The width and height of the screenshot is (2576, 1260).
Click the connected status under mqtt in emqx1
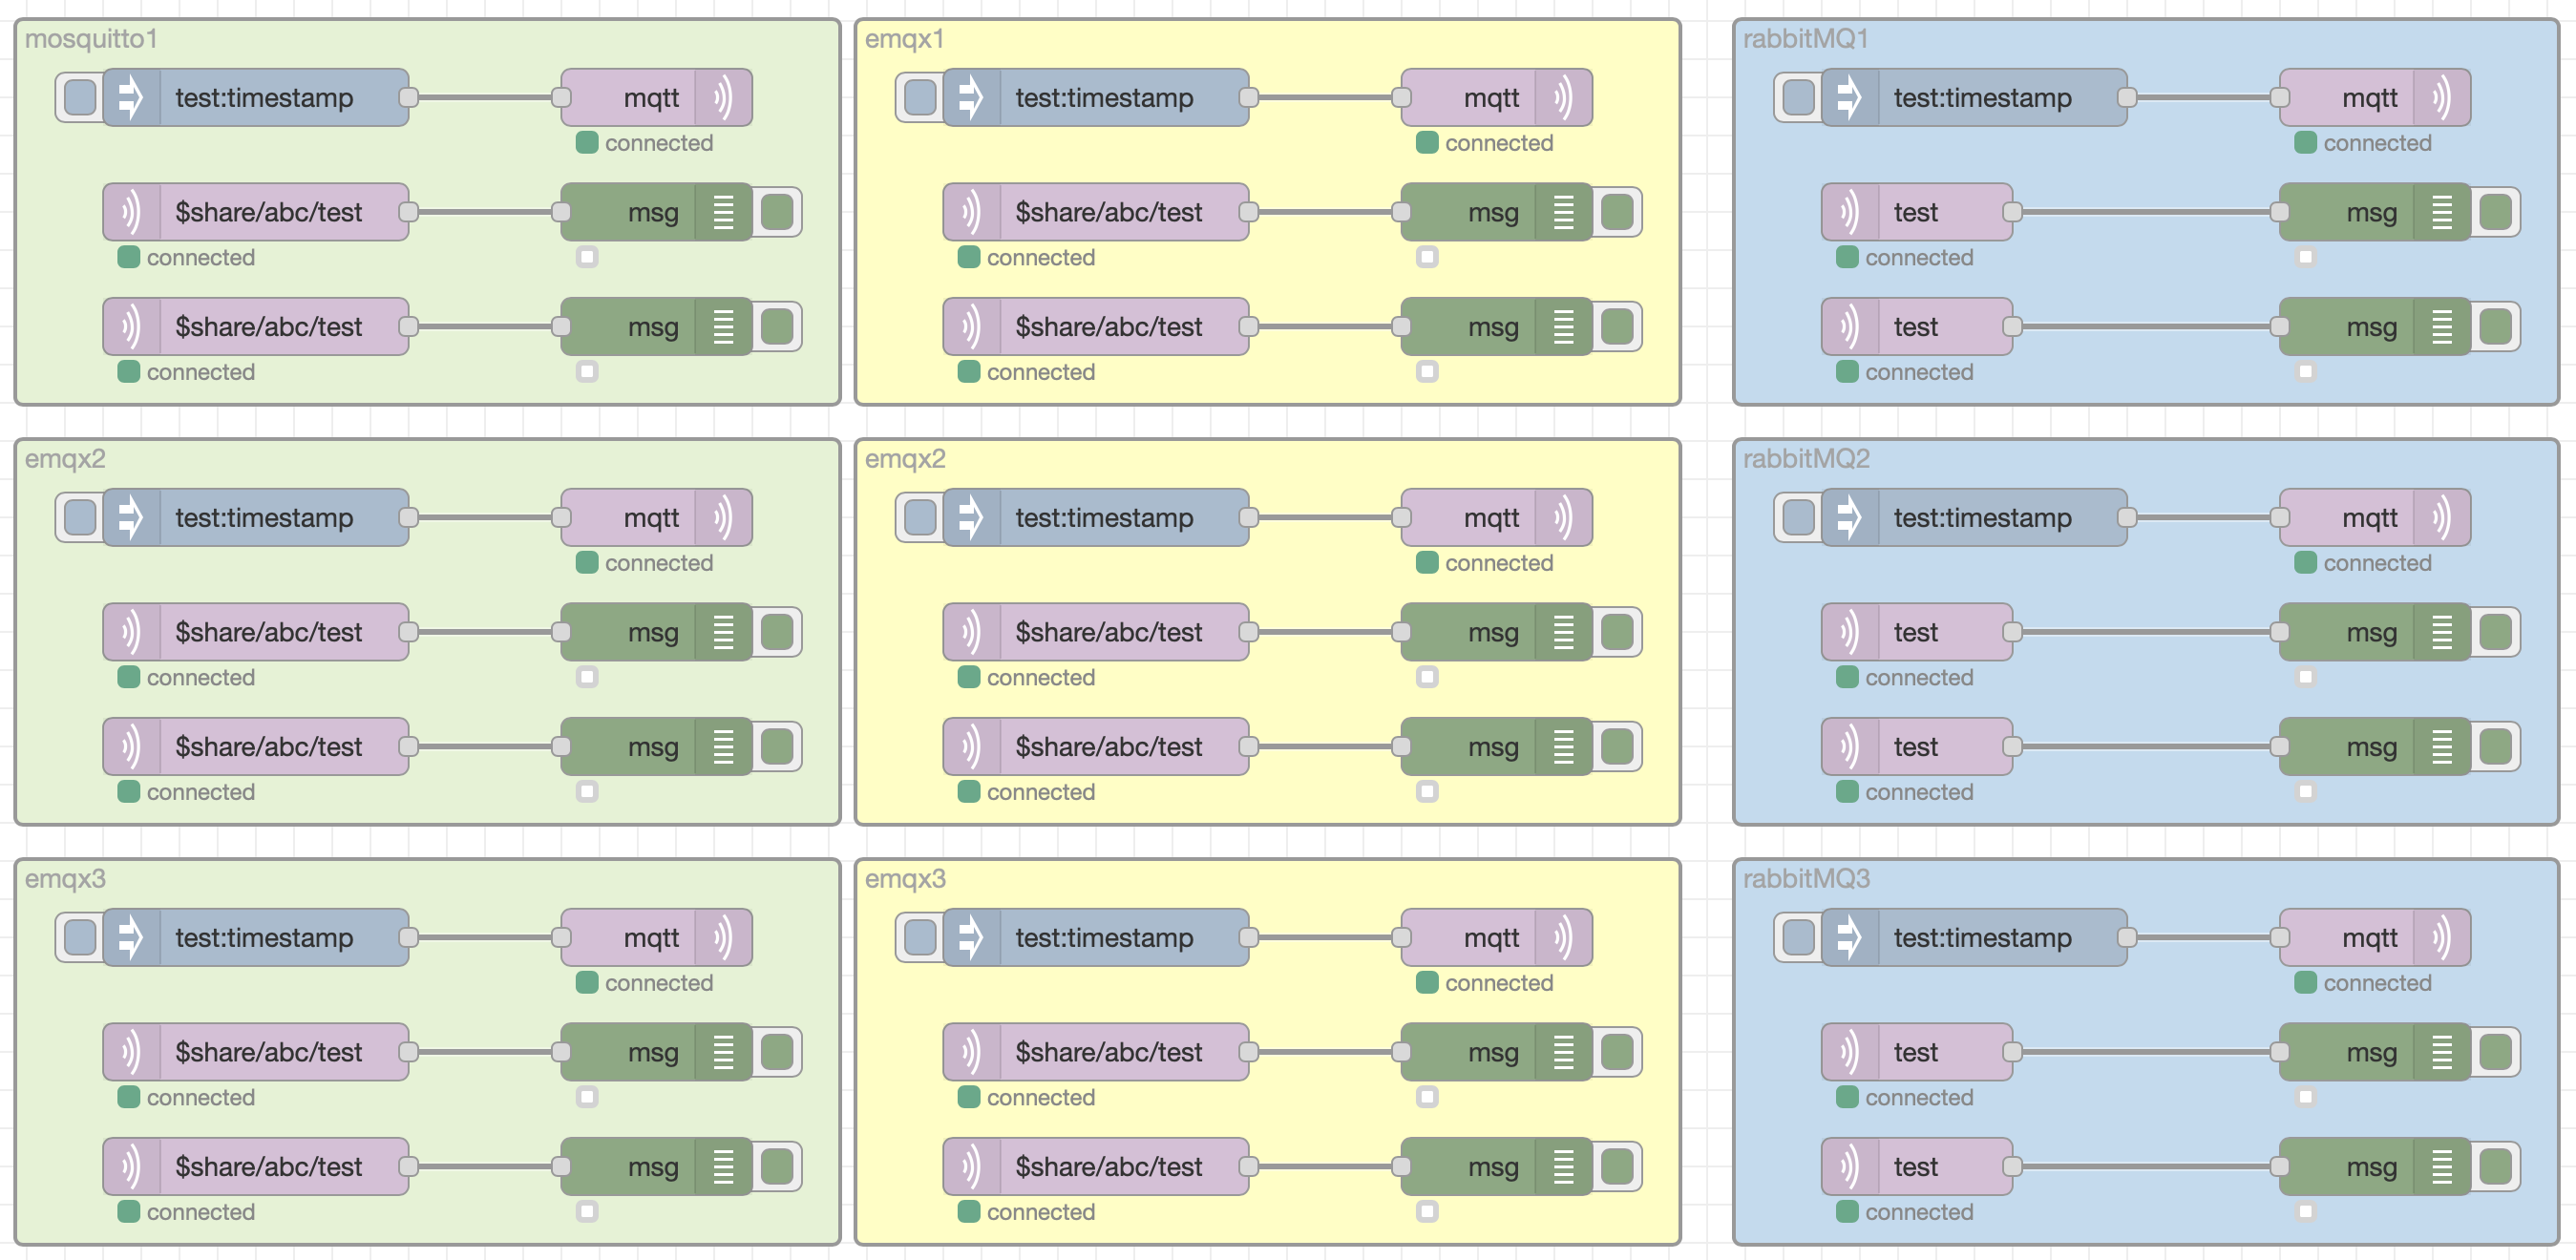pos(1485,143)
